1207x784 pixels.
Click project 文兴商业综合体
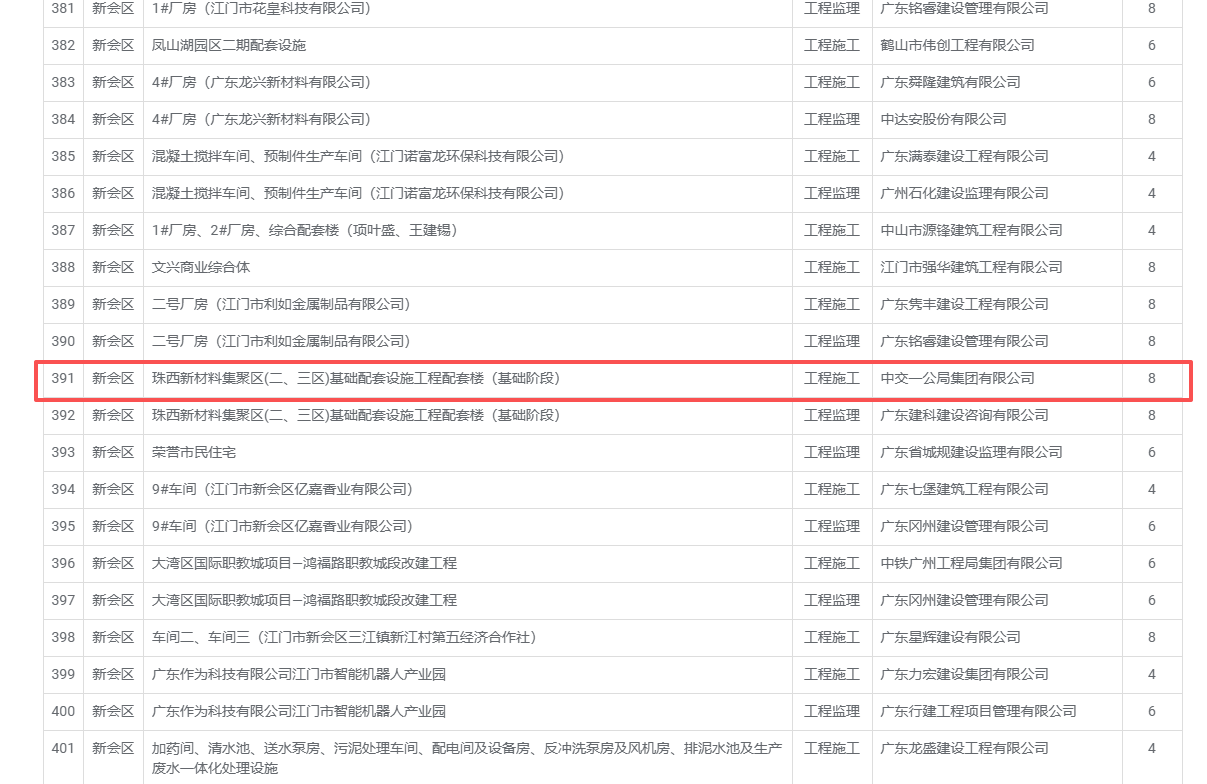pos(201,267)
